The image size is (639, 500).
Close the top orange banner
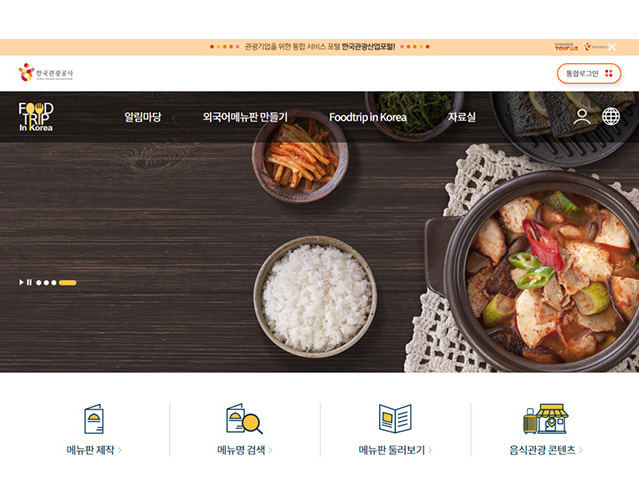point(612,47)
